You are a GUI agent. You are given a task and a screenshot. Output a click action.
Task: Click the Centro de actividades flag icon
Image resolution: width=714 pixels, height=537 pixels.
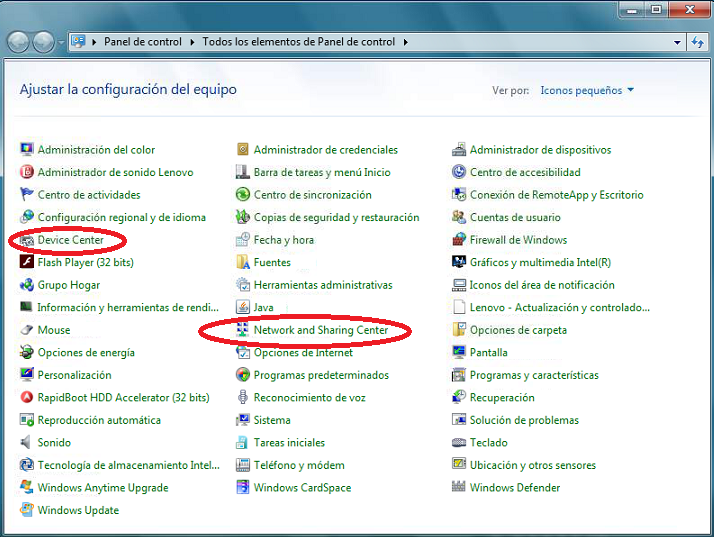pos(27,194)
